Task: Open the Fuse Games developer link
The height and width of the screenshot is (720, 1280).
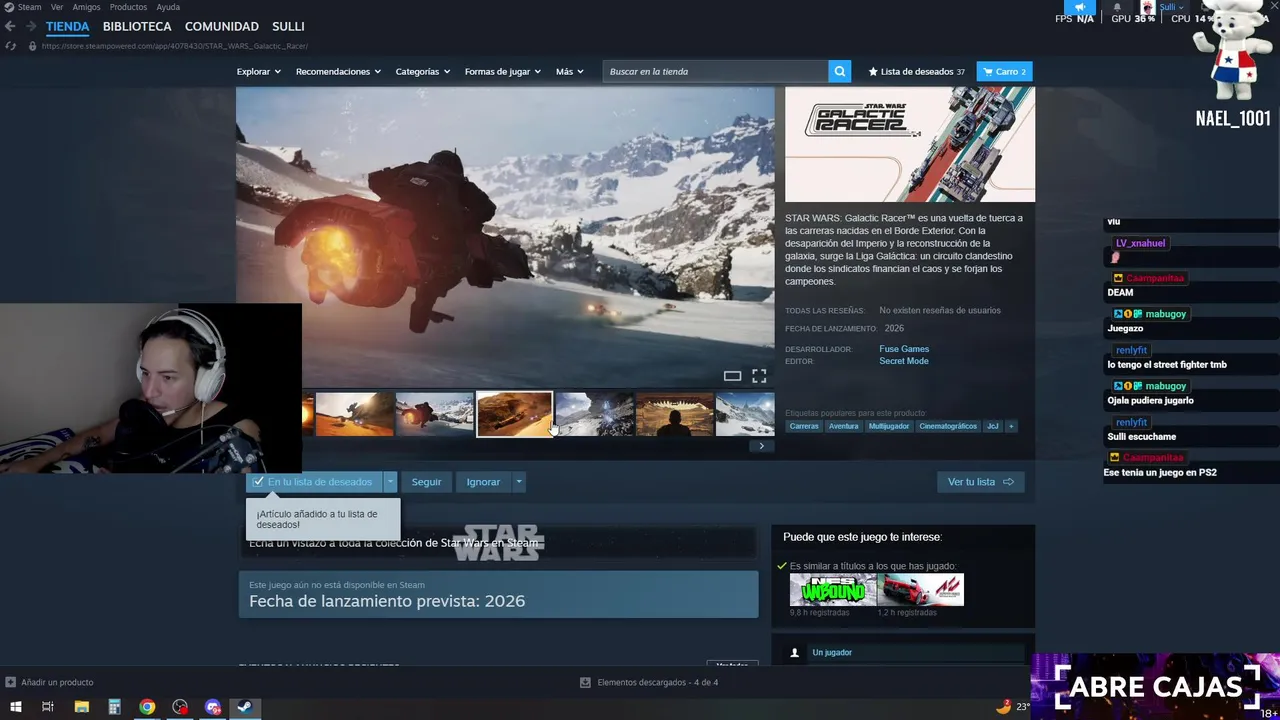Action: [904, 349]
